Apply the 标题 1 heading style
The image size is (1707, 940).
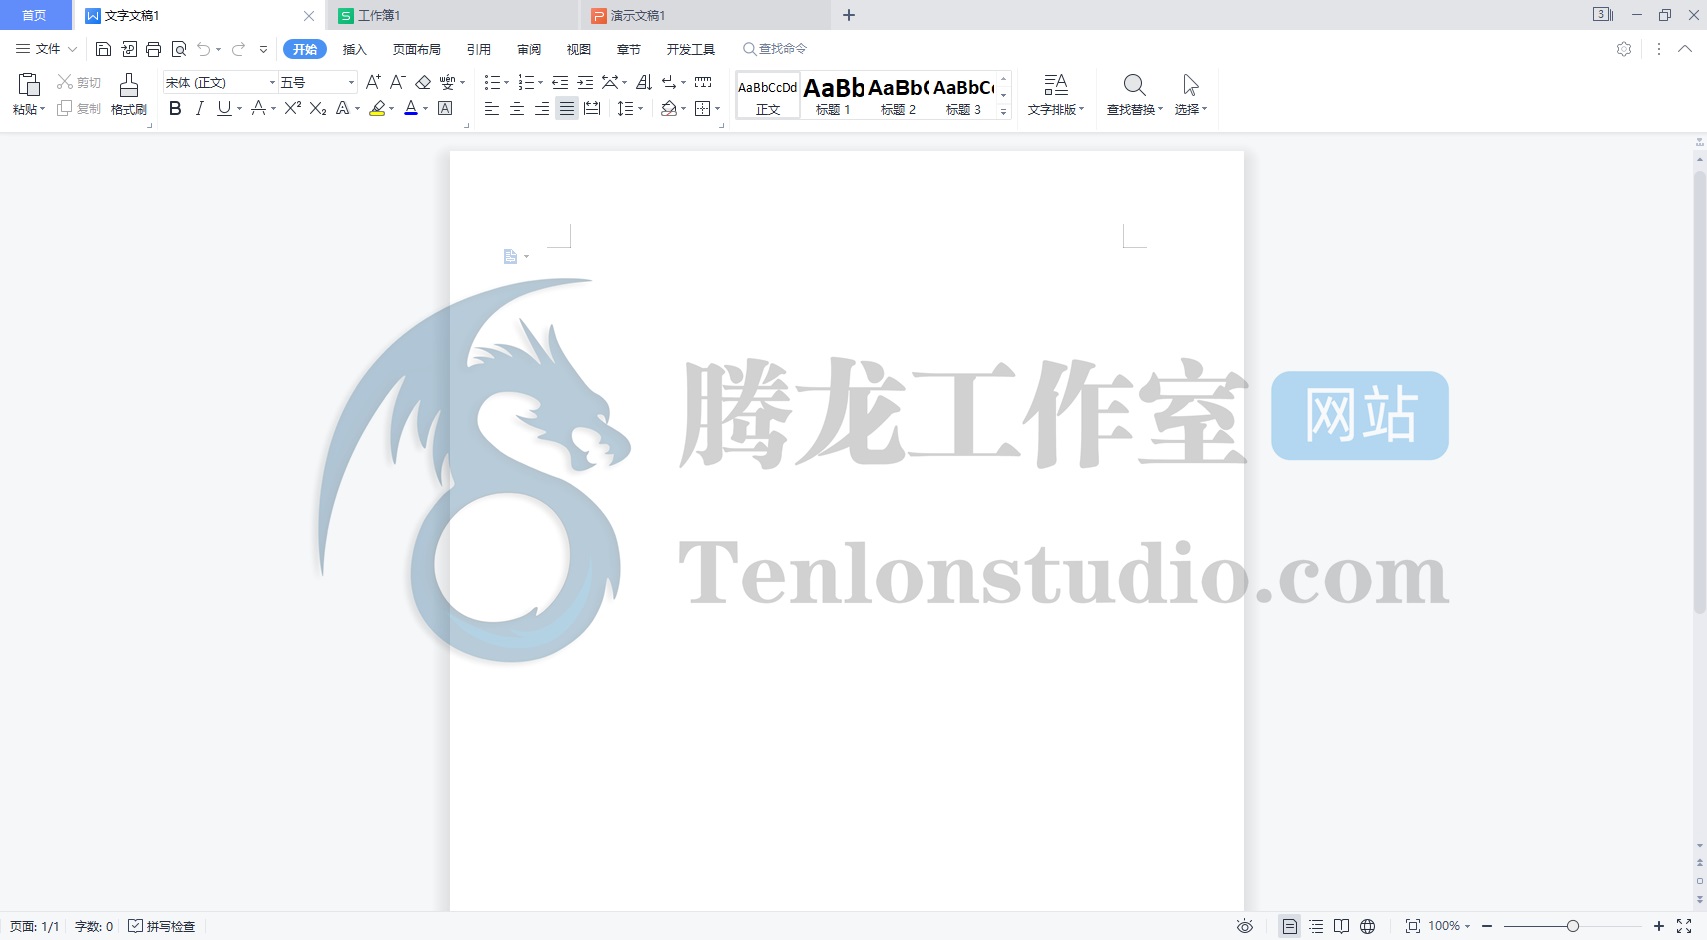(x=833, y=96)
